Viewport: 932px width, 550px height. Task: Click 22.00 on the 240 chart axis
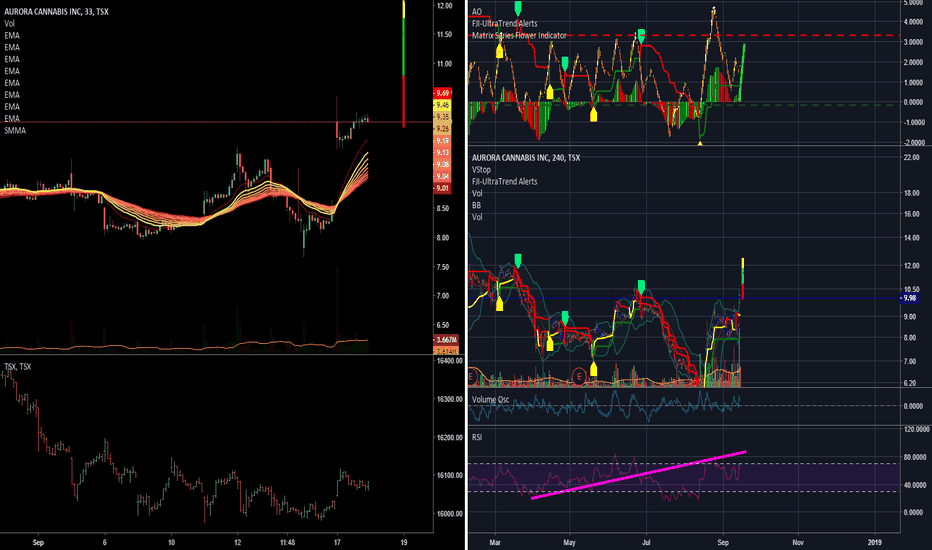[912, 158]
